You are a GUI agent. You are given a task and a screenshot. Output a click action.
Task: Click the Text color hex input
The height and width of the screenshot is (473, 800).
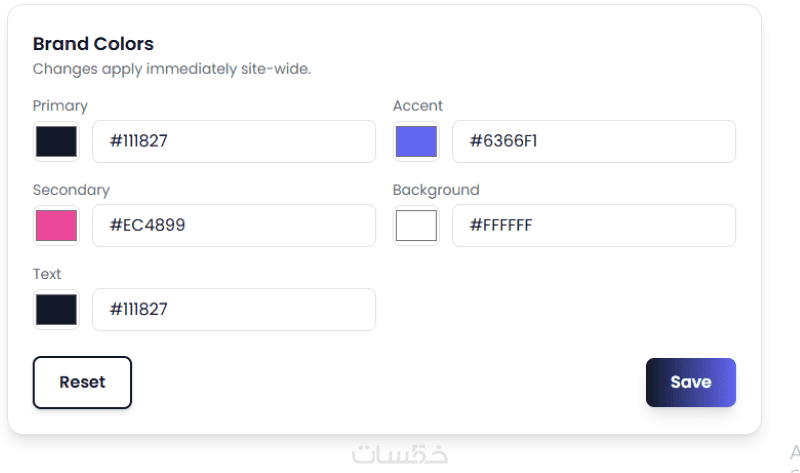[234, 310]
